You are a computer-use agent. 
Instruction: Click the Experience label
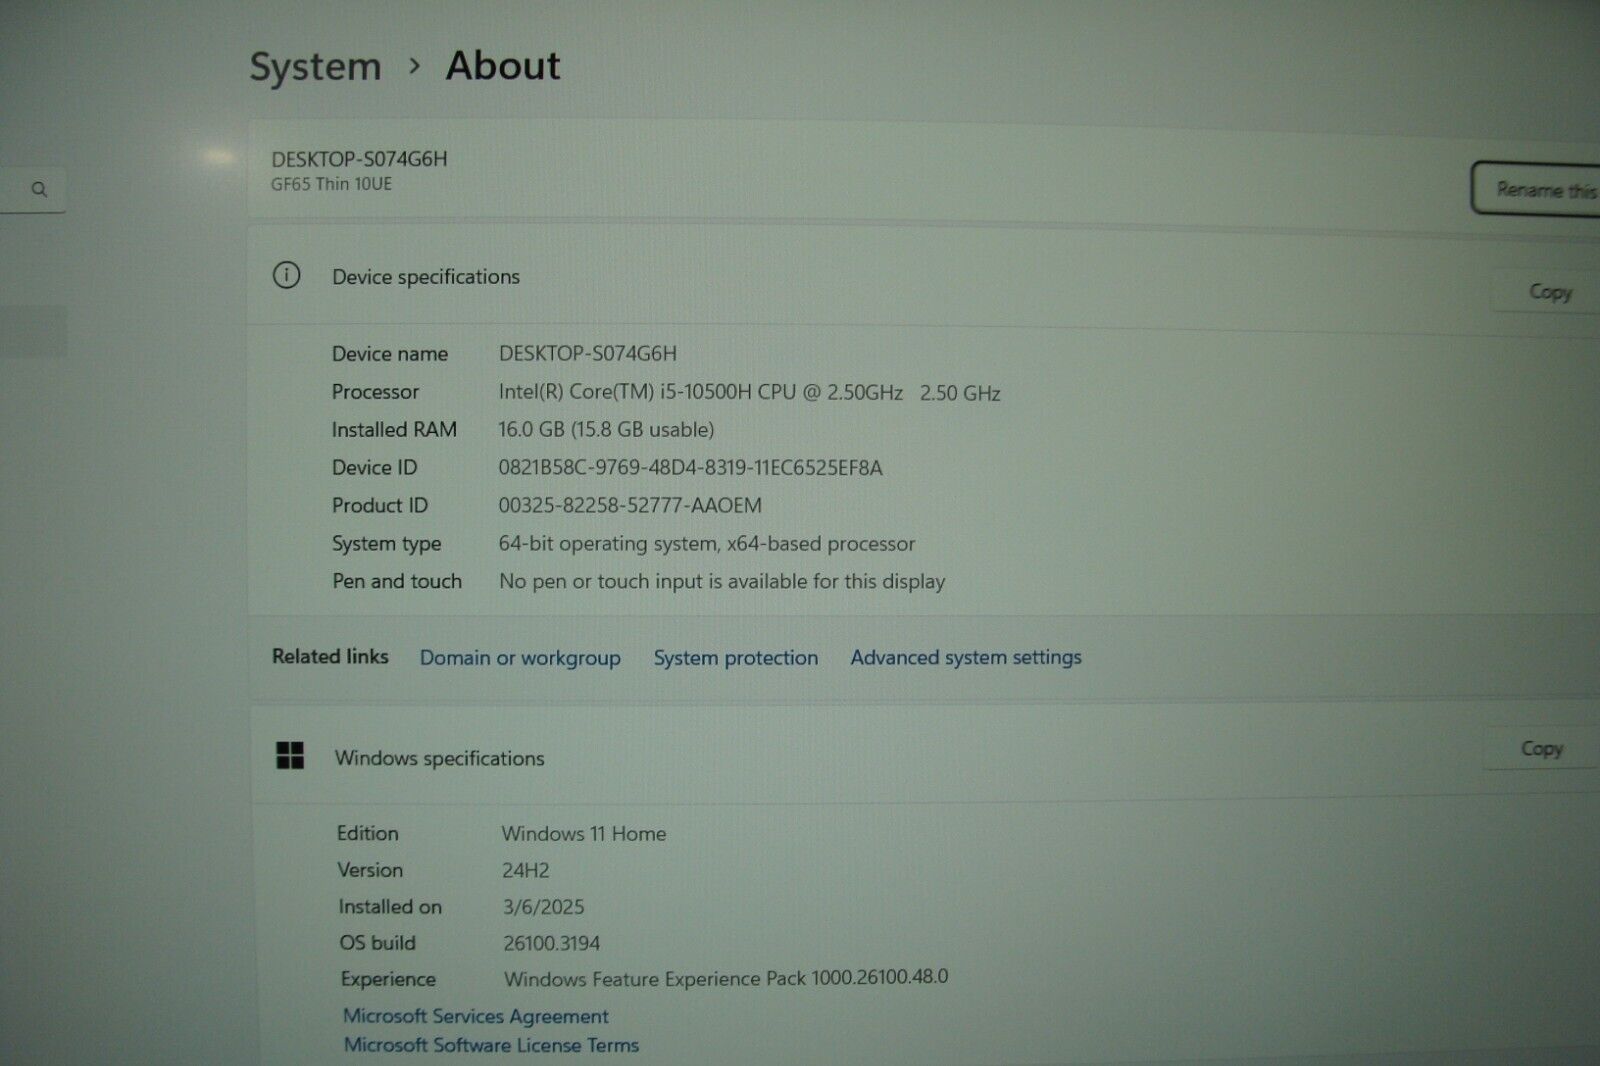pos(388,979)
